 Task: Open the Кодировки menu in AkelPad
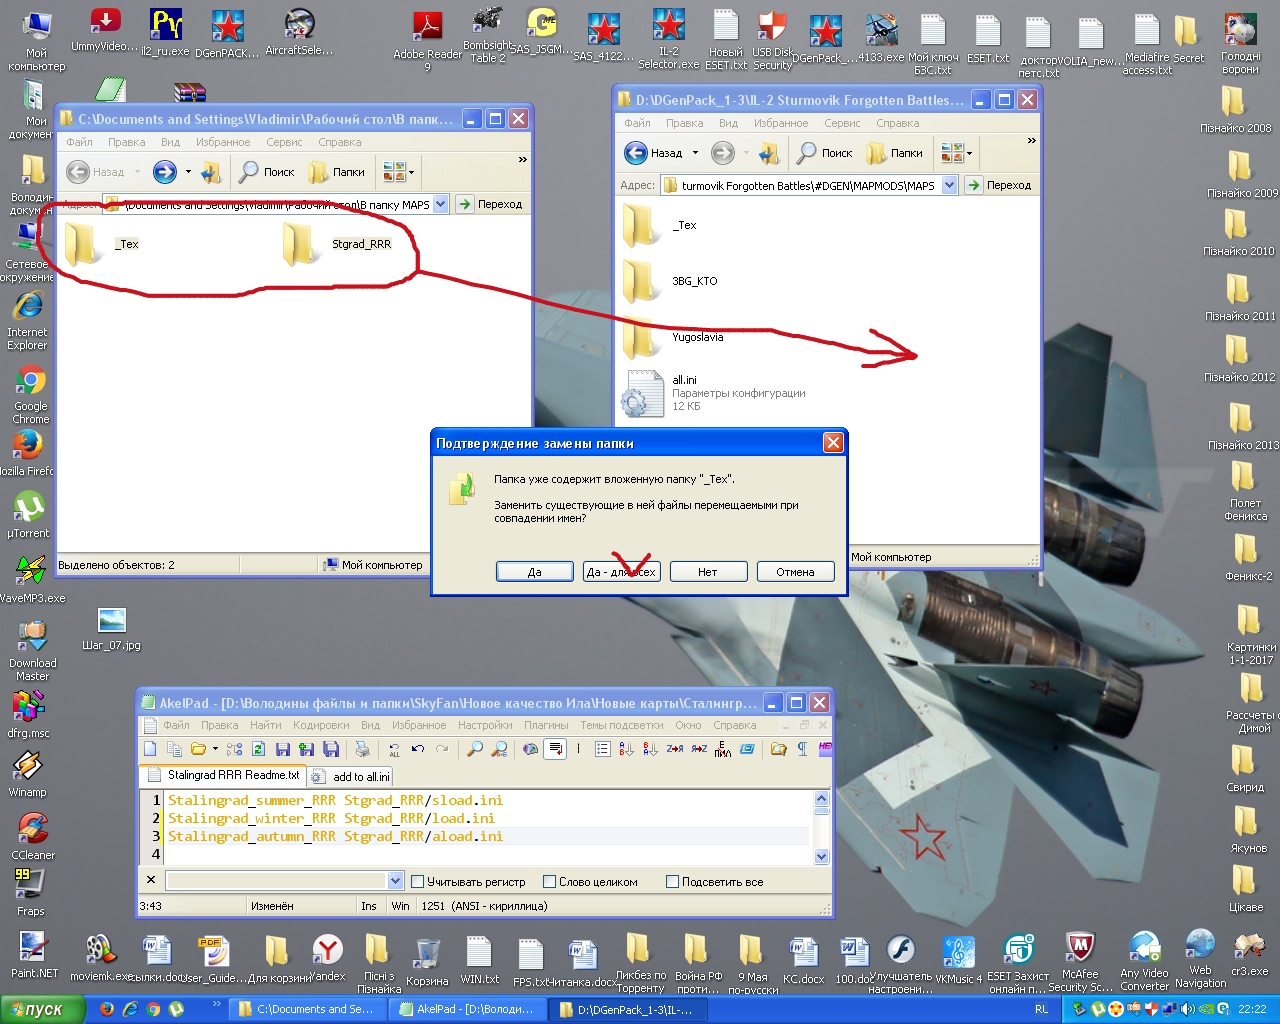321,725
